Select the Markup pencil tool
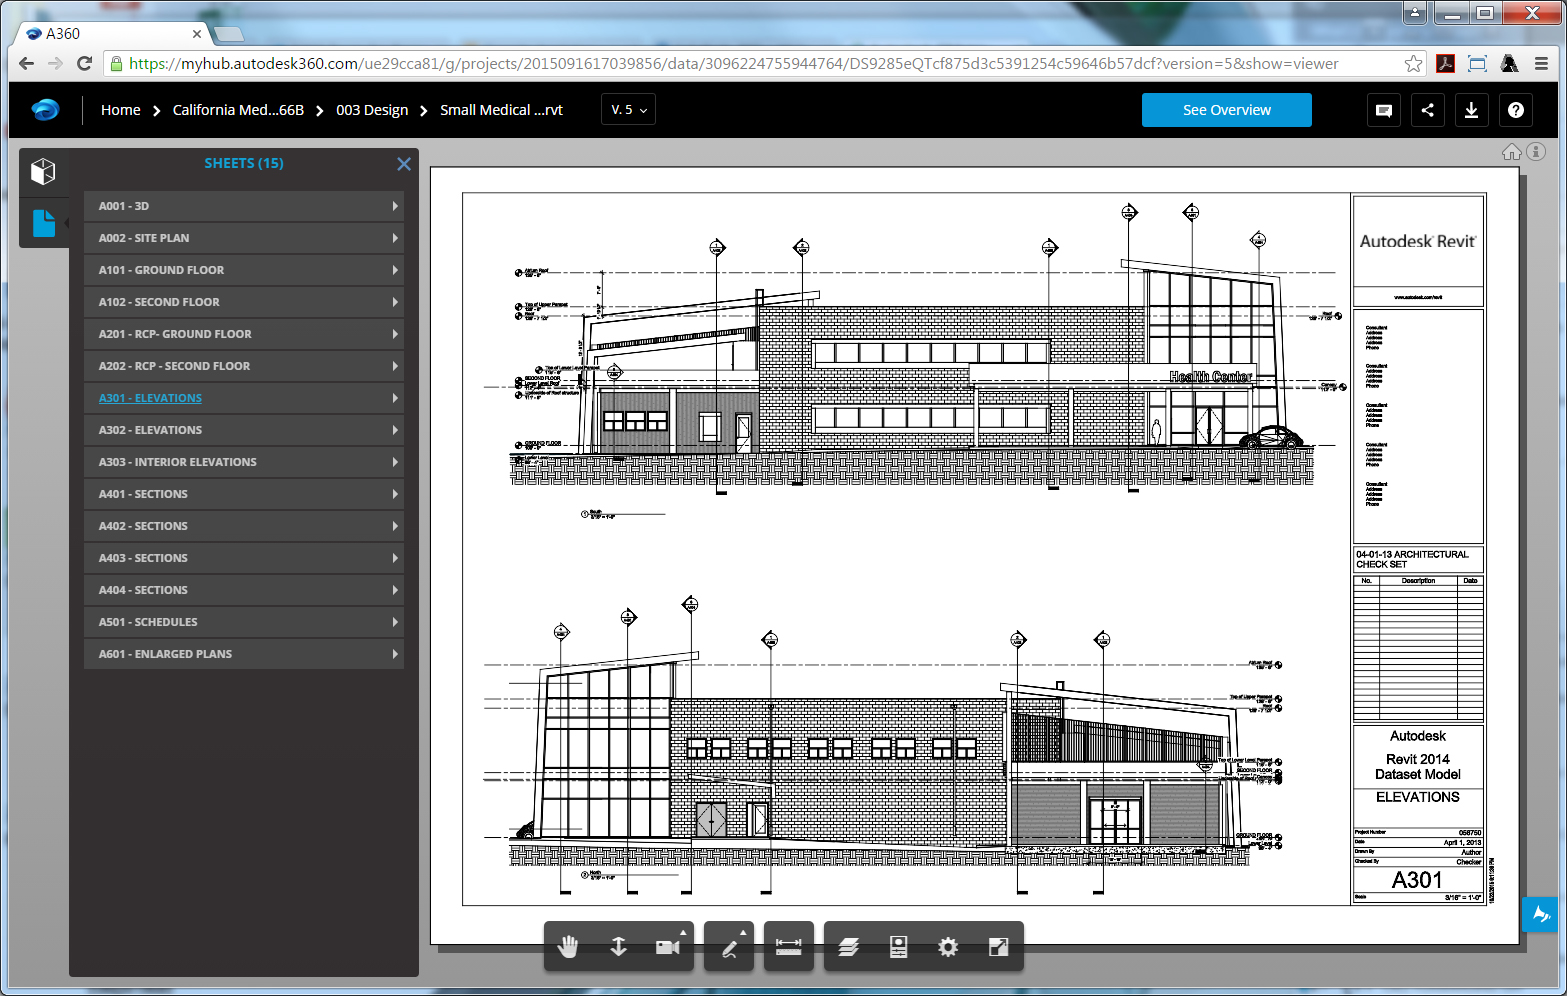The width and height of the screenshot is (1567, 996). point(729,947)
